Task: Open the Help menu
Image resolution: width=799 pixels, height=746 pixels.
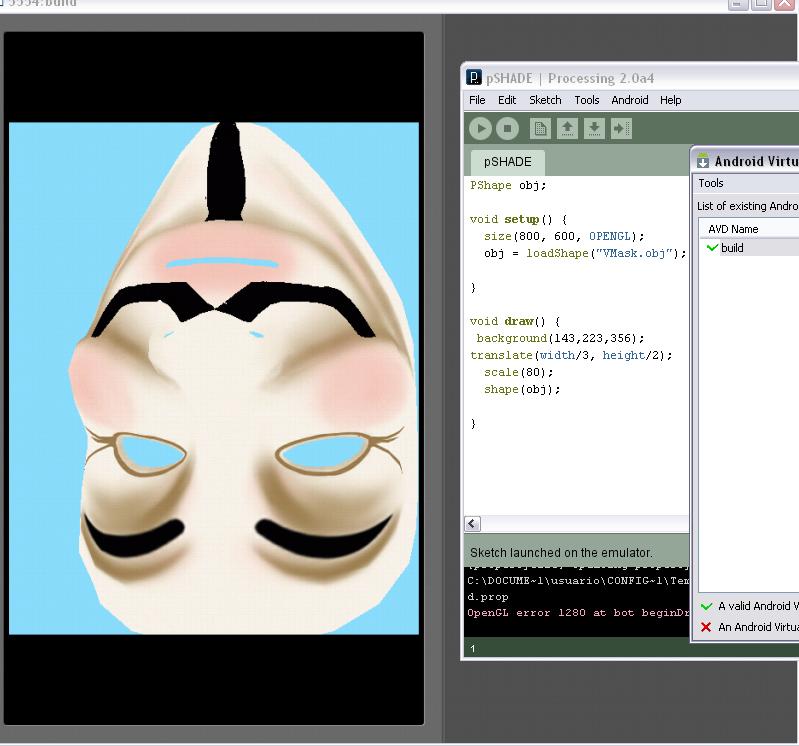Action: tap(671, 100)
